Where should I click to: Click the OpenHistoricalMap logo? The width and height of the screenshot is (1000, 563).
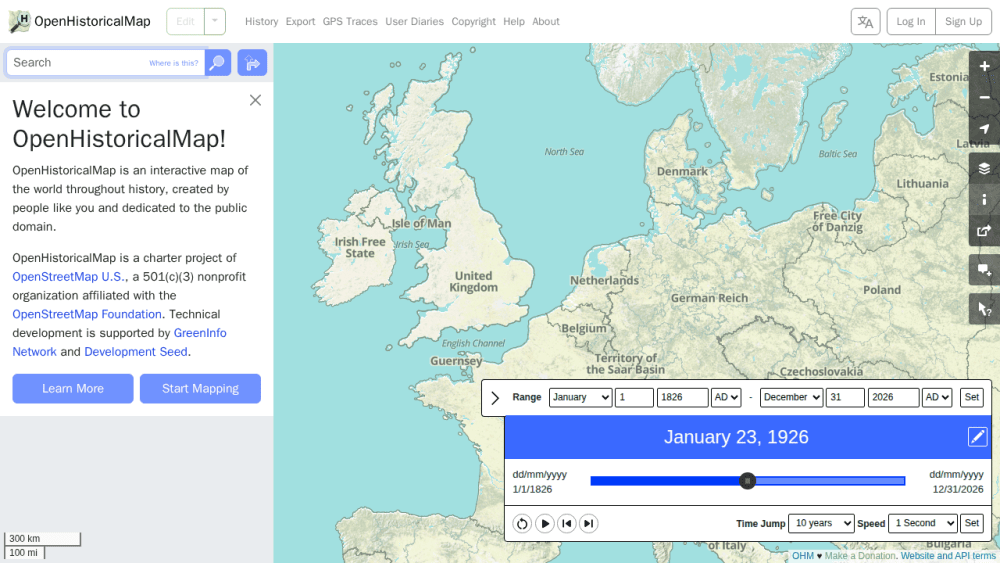(80, 21)
